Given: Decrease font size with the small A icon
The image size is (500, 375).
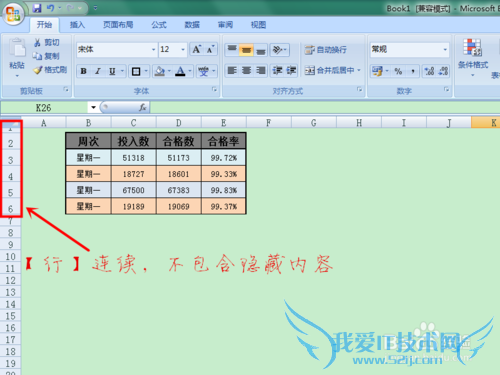Looking at the screenshot, I should click(210, 49).
